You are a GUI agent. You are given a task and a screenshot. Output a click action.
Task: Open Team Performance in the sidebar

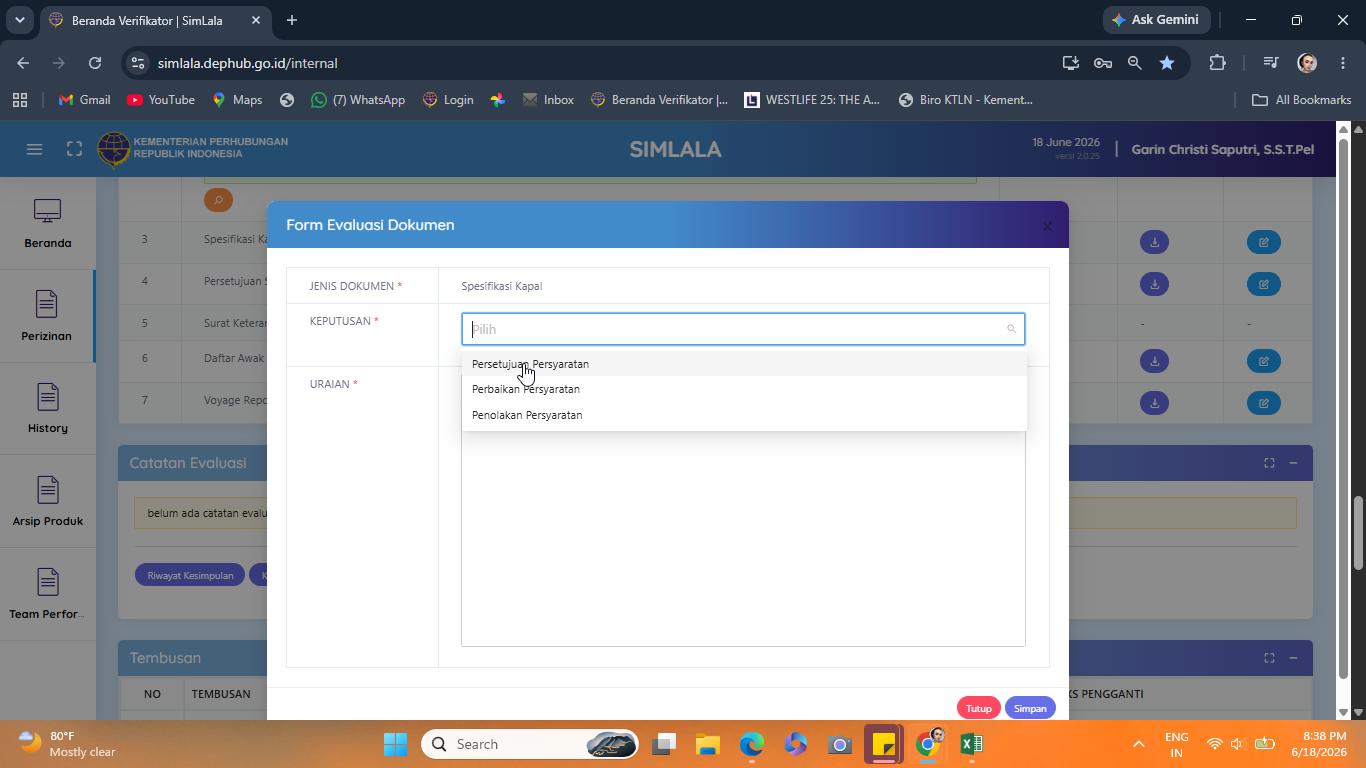click(x=47, y=595)
